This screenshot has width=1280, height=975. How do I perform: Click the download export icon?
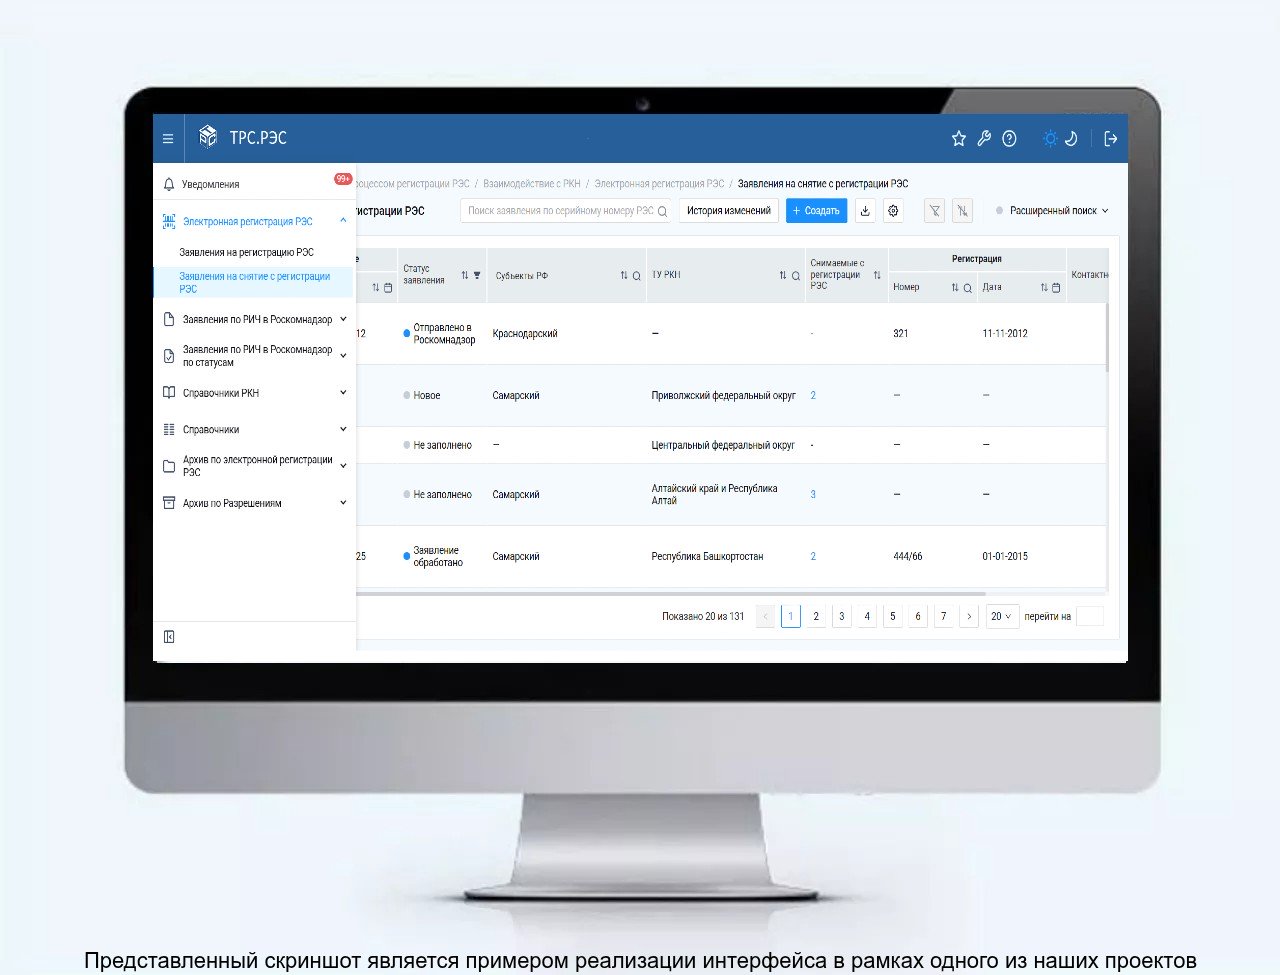point(865,211)
